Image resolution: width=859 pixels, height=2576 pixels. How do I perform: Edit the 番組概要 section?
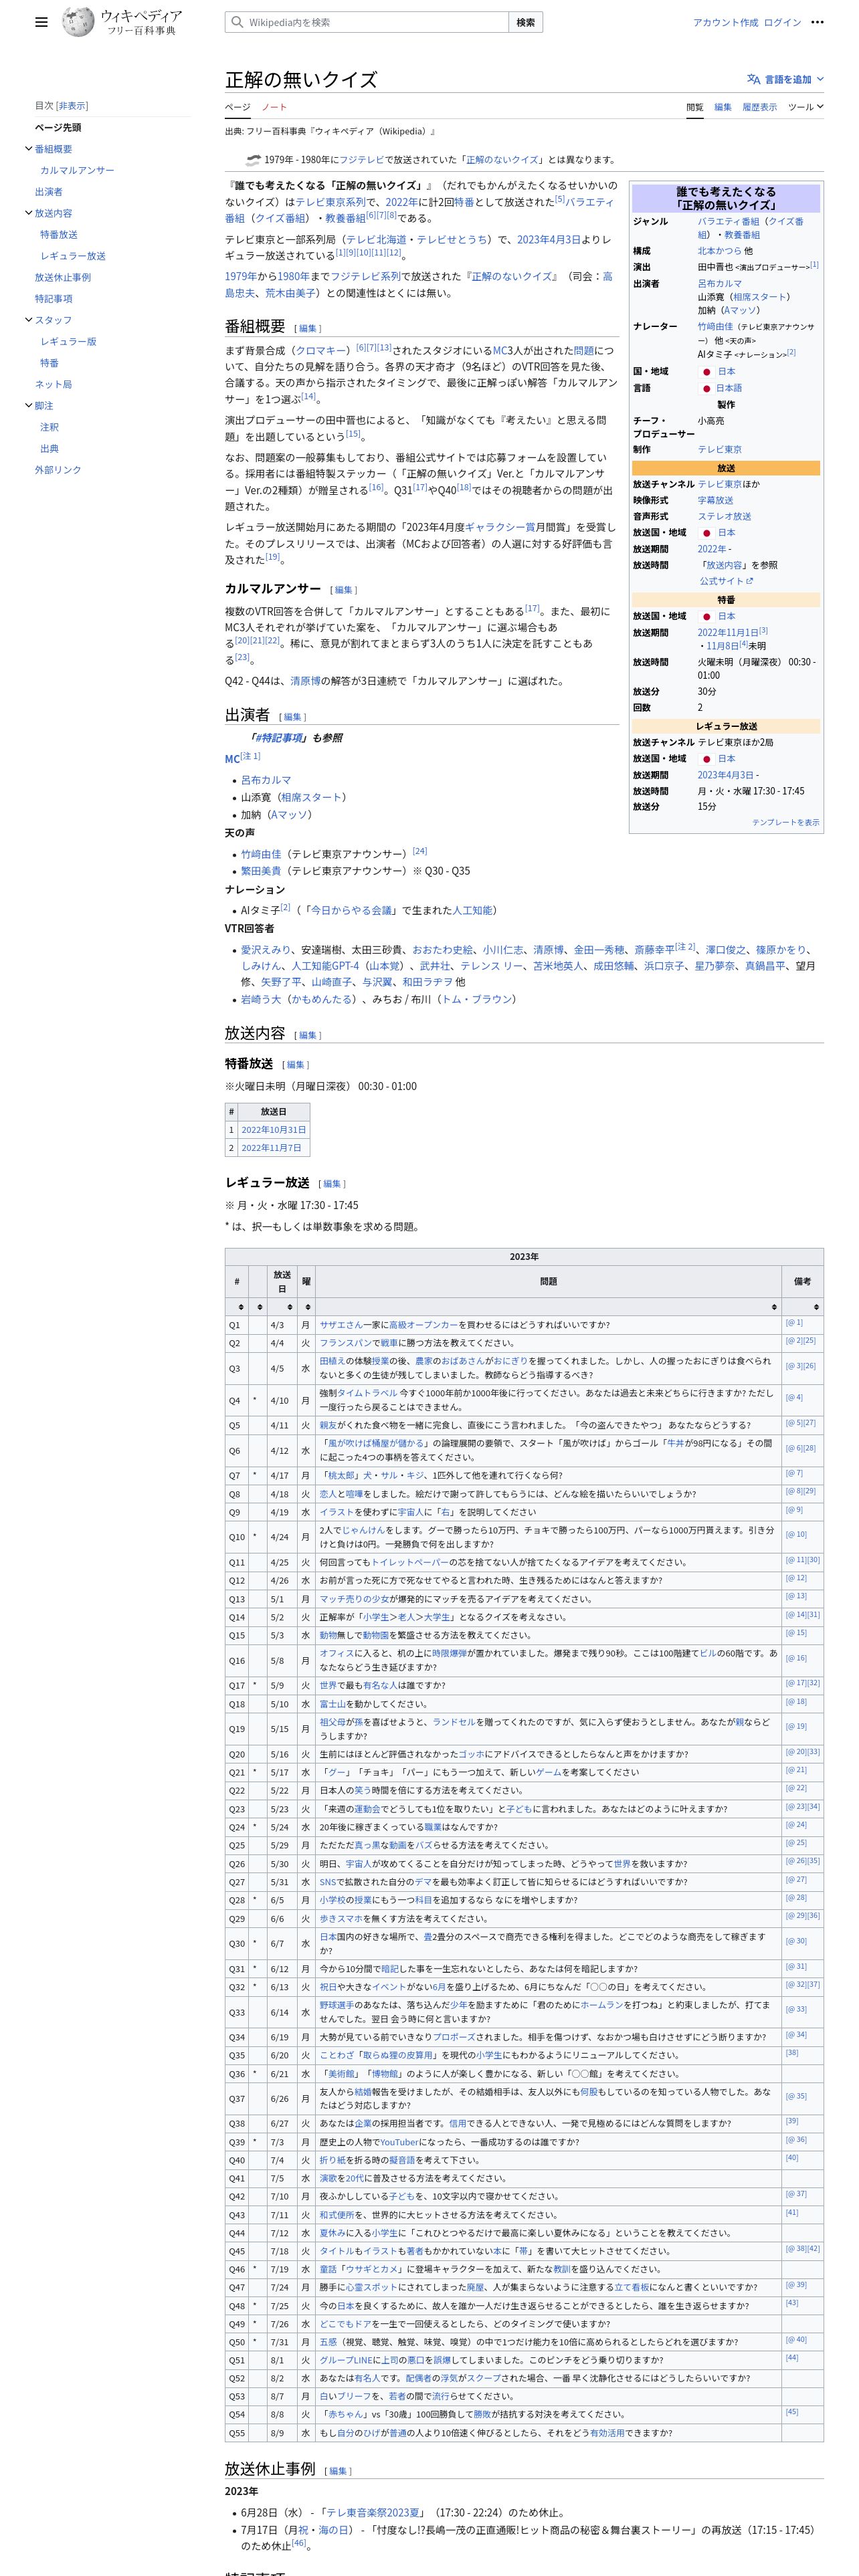point(308,328)
